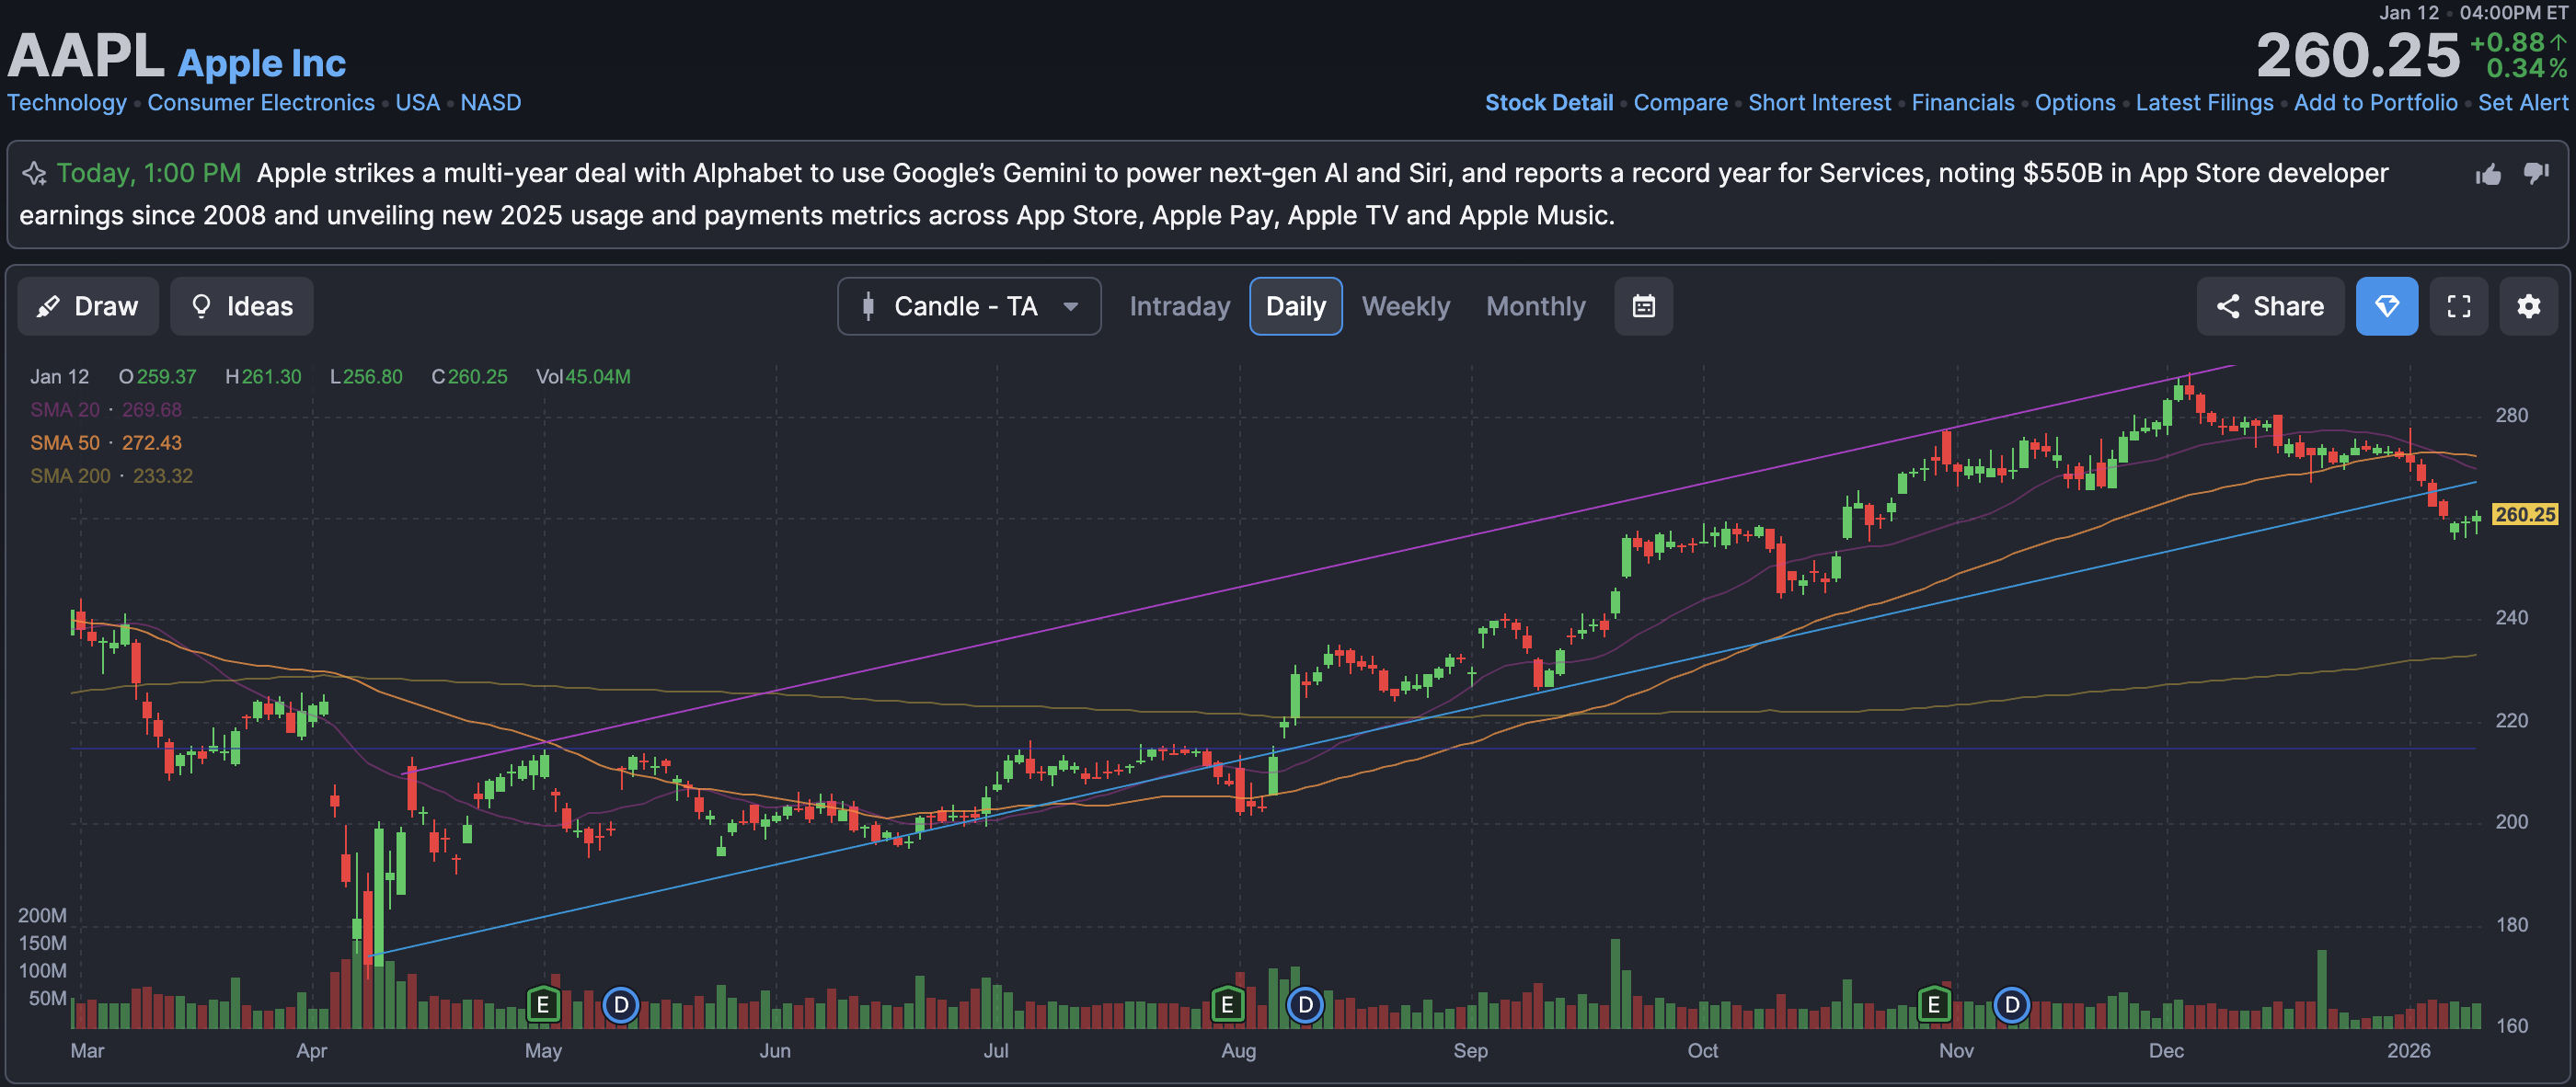2576x1087 pixels.
Task: Click the star icon beside news headline
Action: [34, 174]
